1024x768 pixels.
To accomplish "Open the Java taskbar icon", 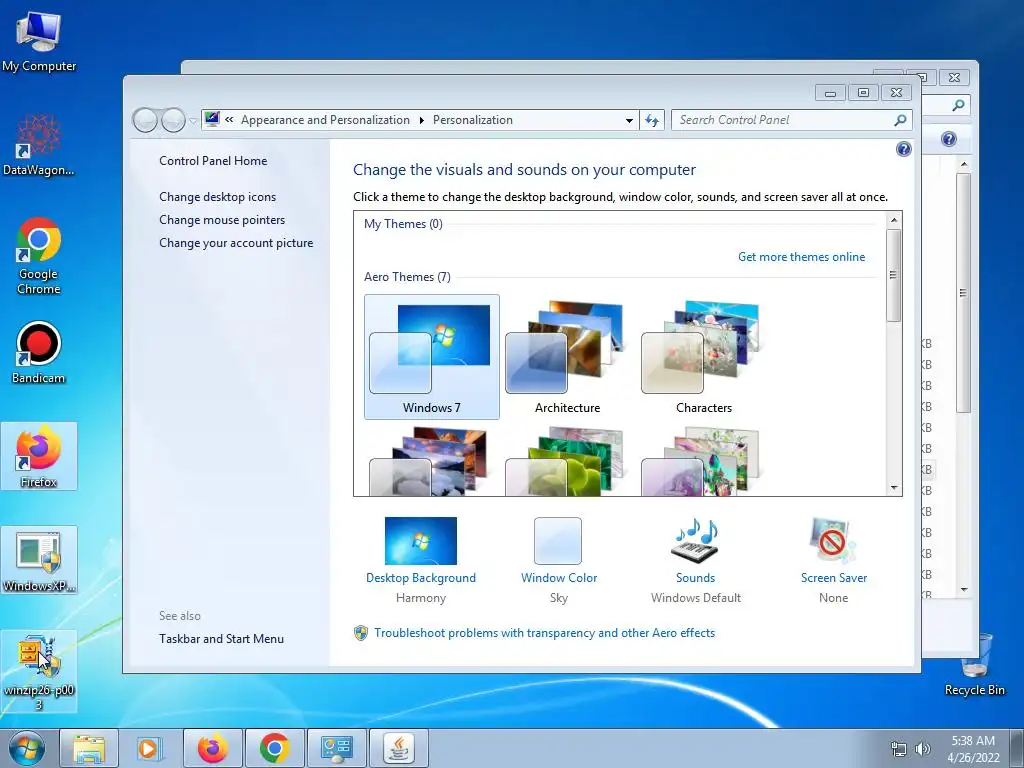I will pyautogui.click(x=398, y=748).
